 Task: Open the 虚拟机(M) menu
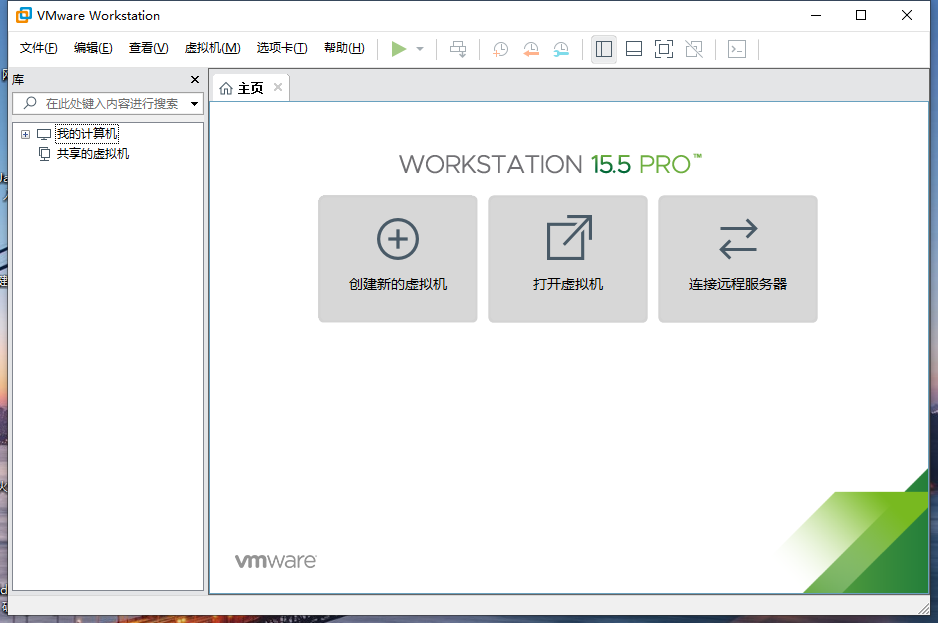[x=212, y=48]
